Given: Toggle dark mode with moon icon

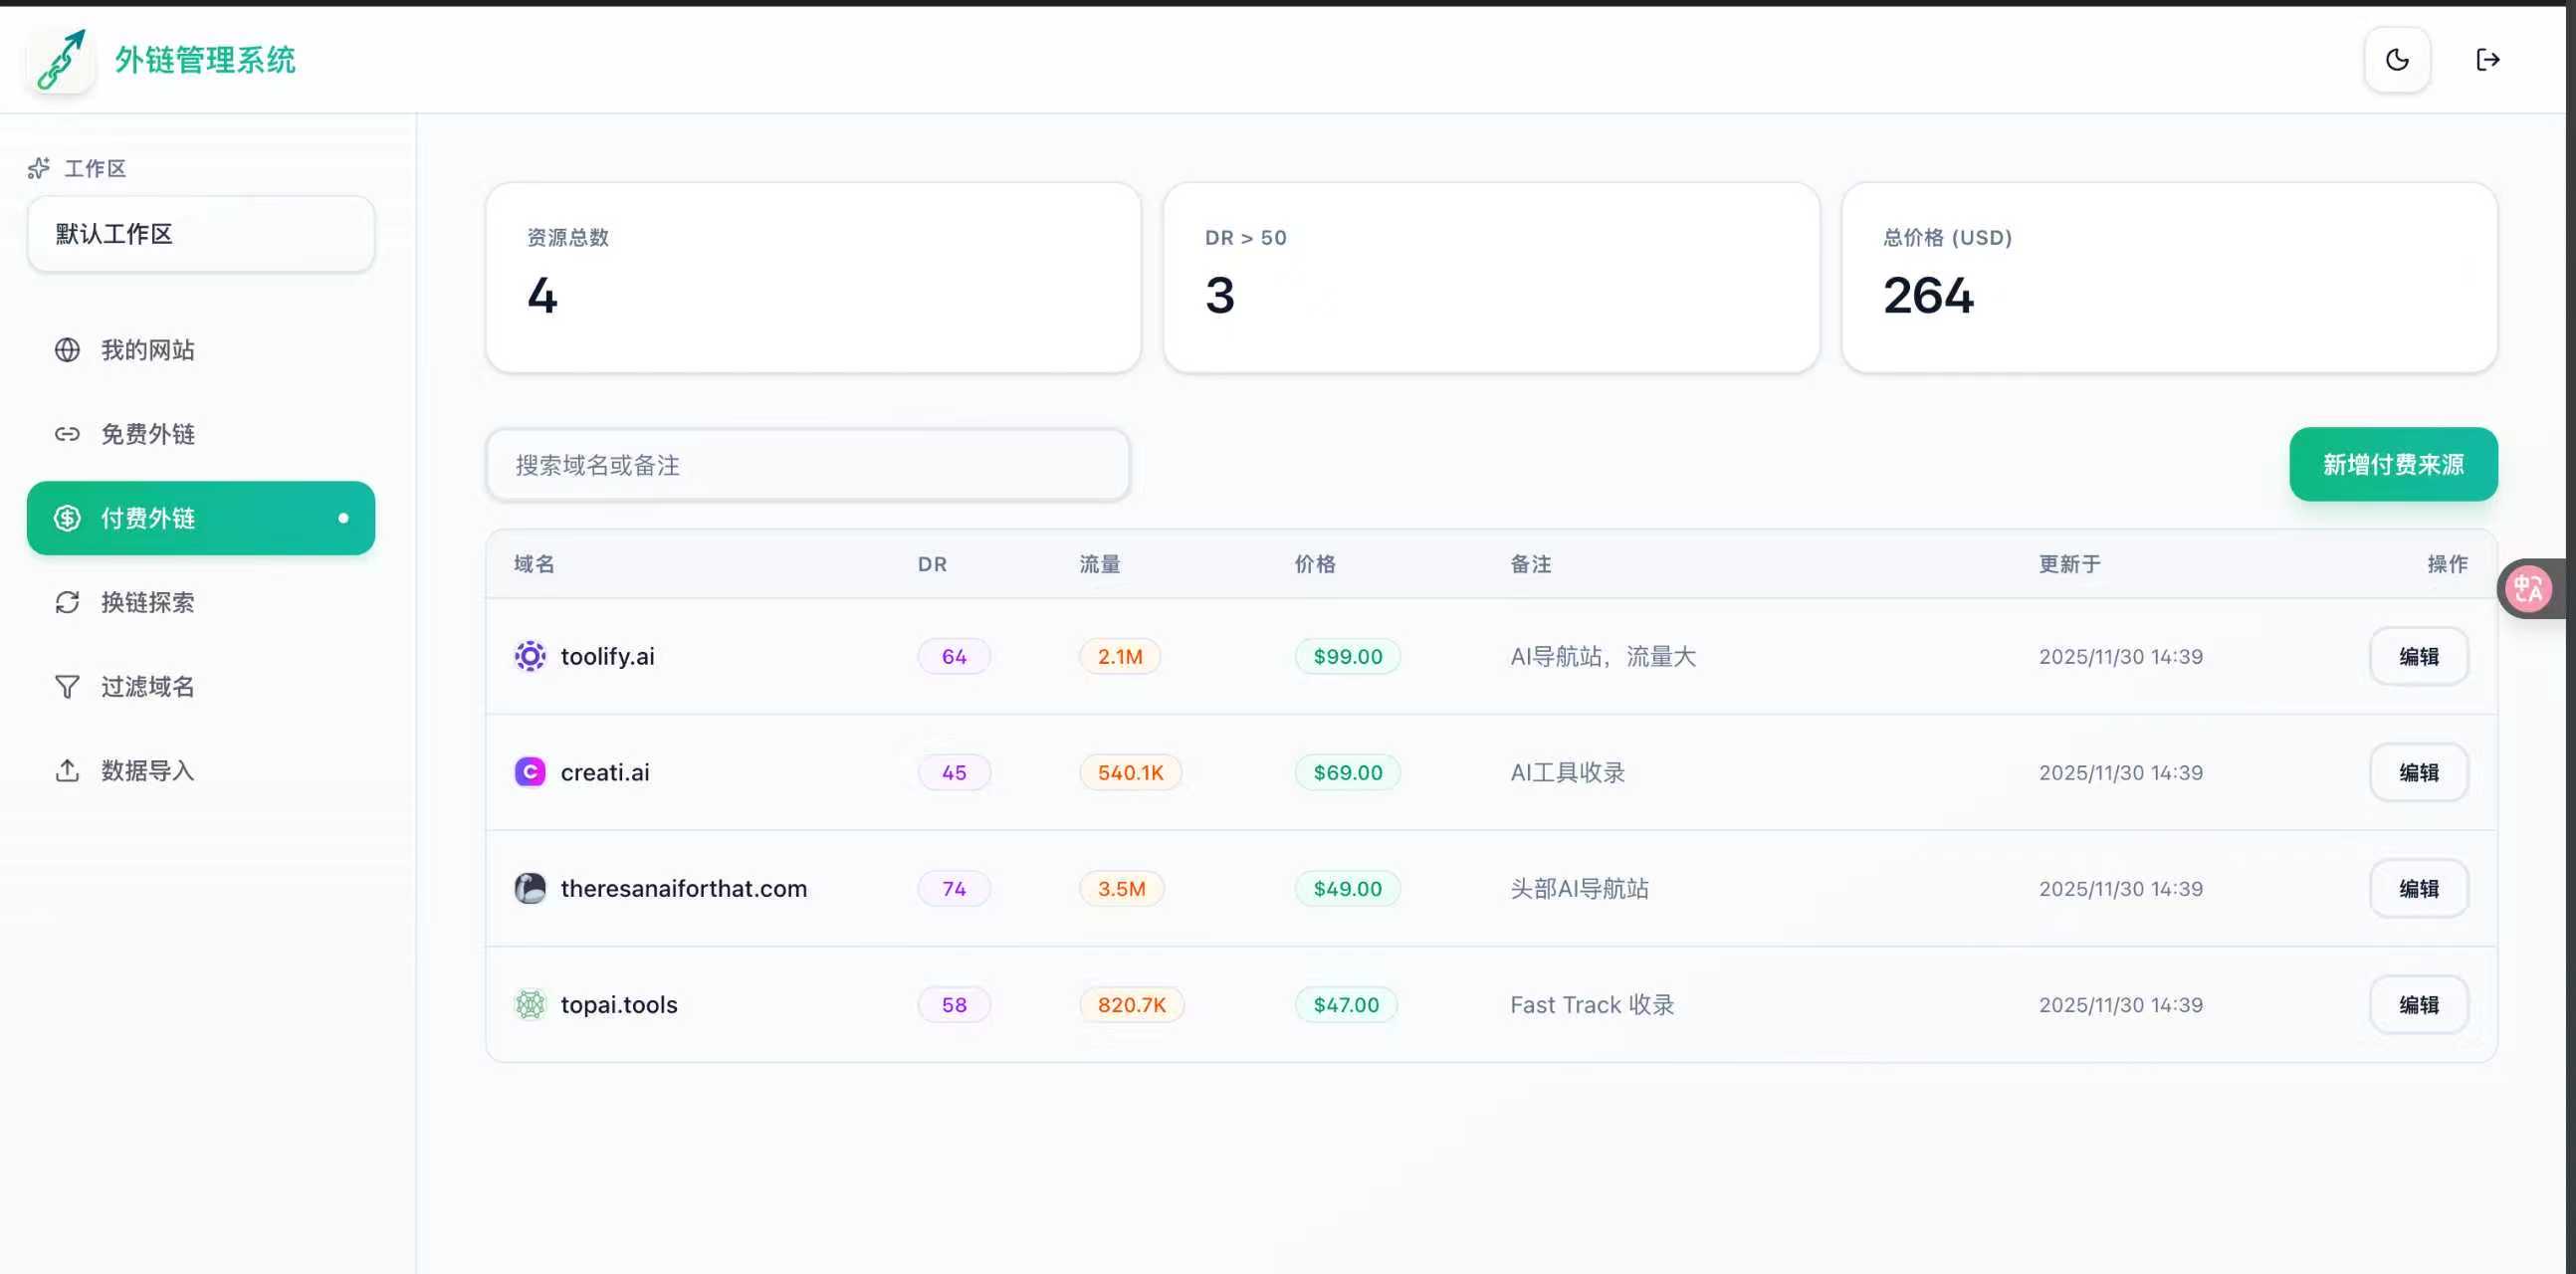Looking at the screenshot, I should [x=2397, y=60].
